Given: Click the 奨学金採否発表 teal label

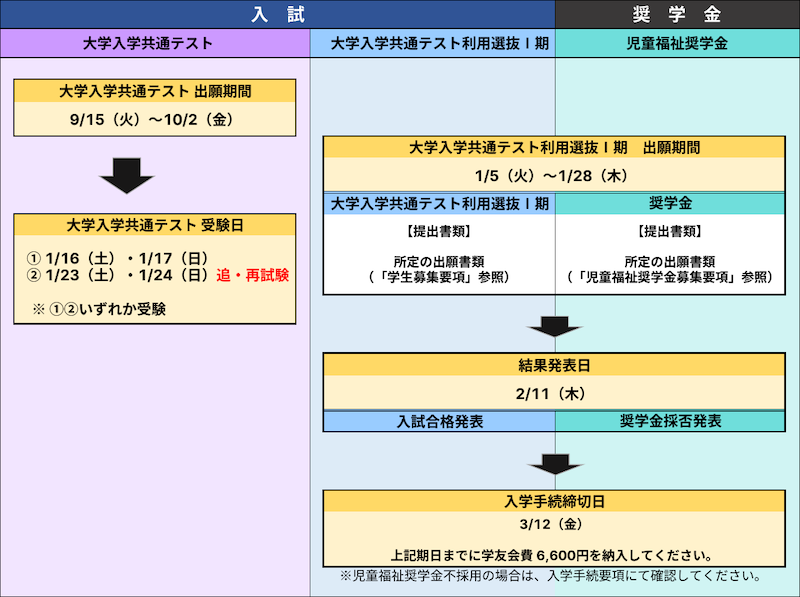Looking at the screenshot, I should 670,421.
